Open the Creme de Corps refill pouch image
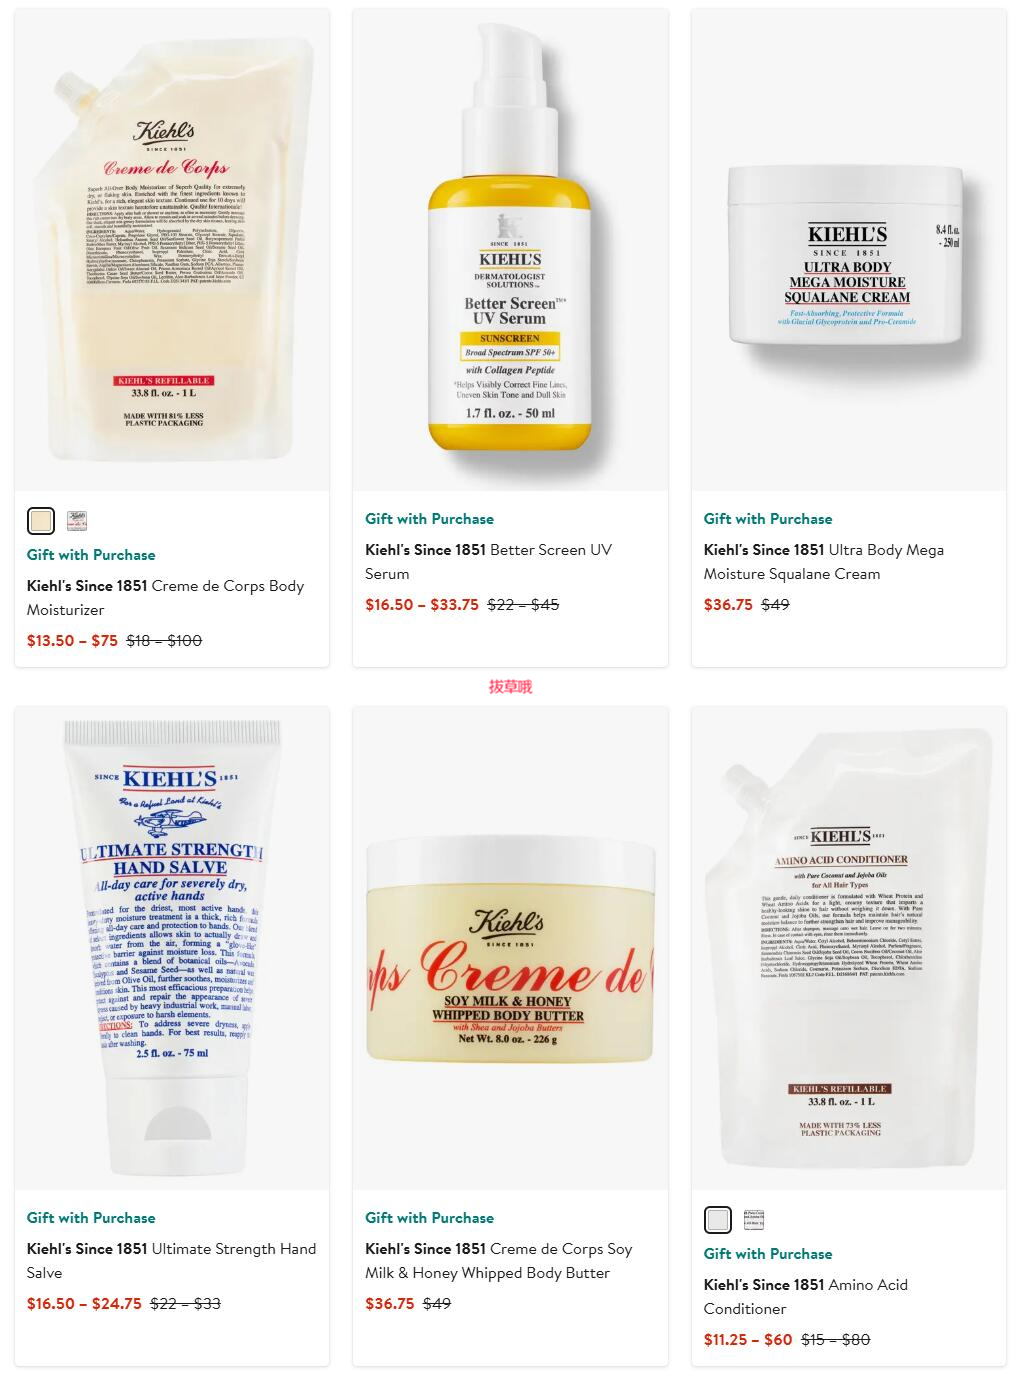 (x=172, y=250)
